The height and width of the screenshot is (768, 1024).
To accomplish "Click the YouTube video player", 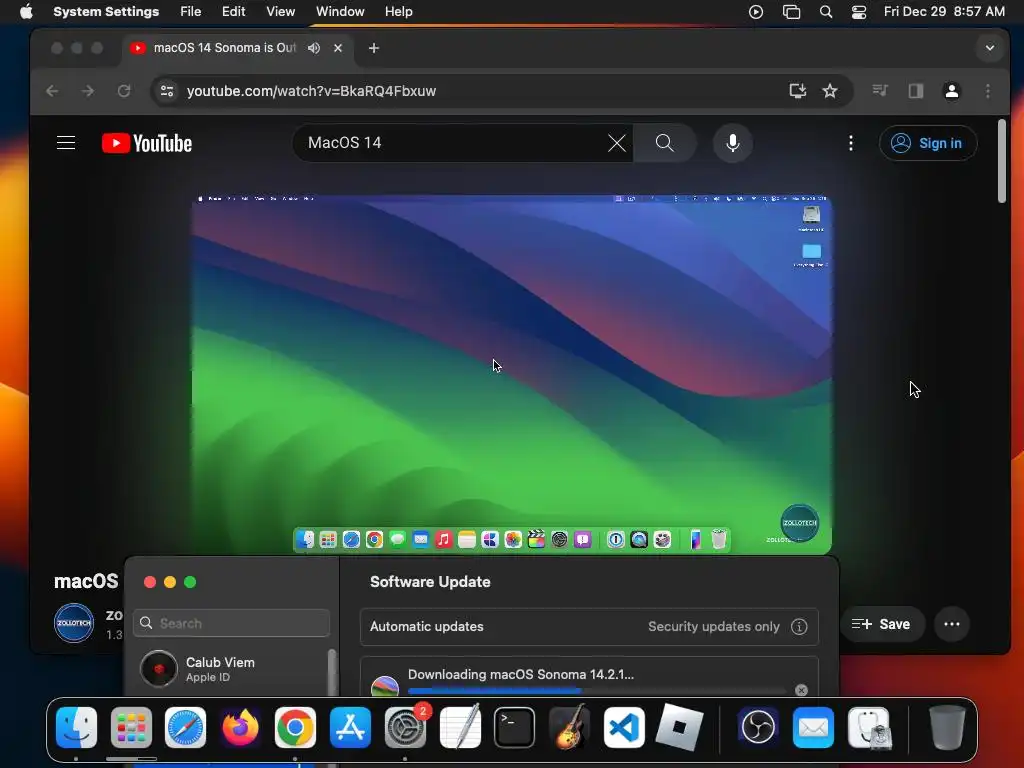I will click(511, 374).
